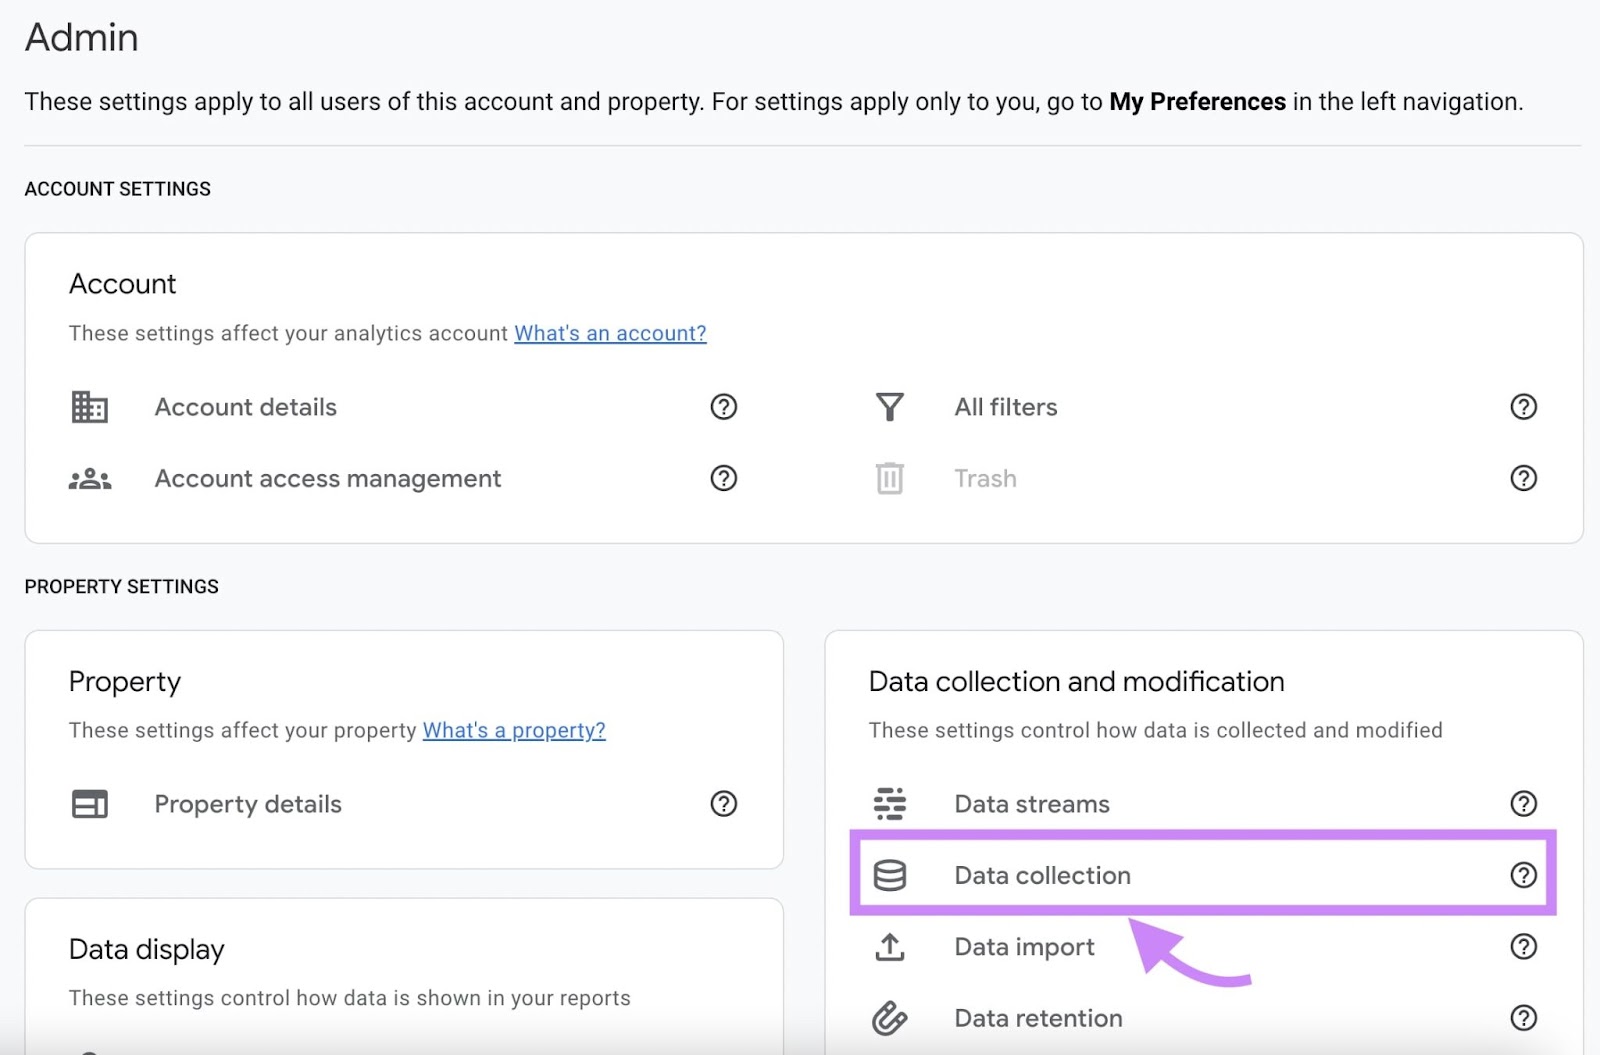Screen dimensions: 1600x1055
Task: Open the "What's an account?" link
Action: click(610, 333)
